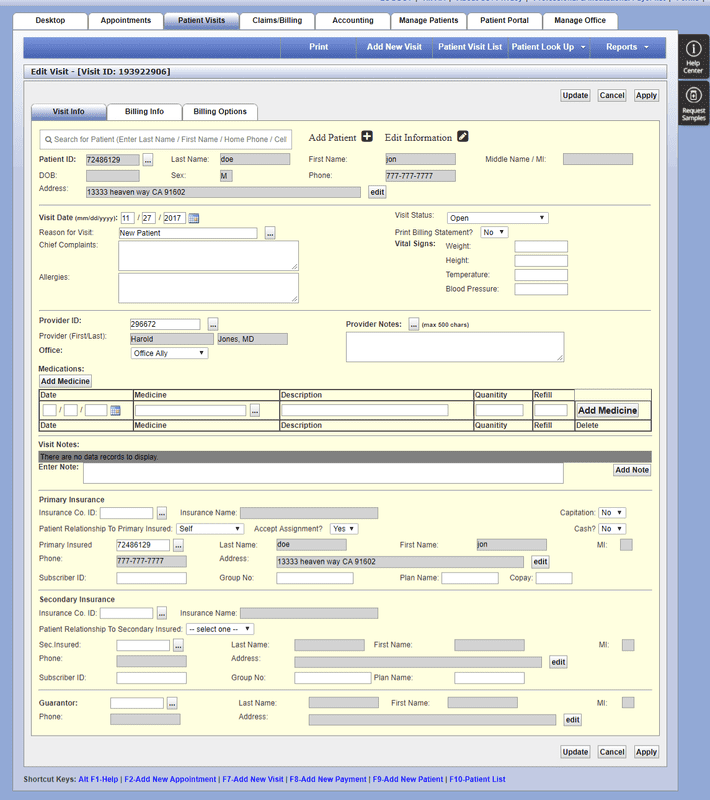Click the F9-Add New Patient shortcut link
The height and width of the screenshot is (800, 710).
coord(408,779)
